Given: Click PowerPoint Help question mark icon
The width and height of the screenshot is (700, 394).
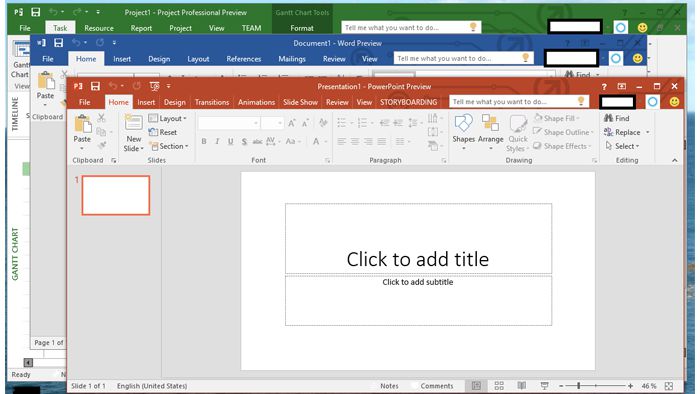Looking at the screenshot, I should [604, 87].
